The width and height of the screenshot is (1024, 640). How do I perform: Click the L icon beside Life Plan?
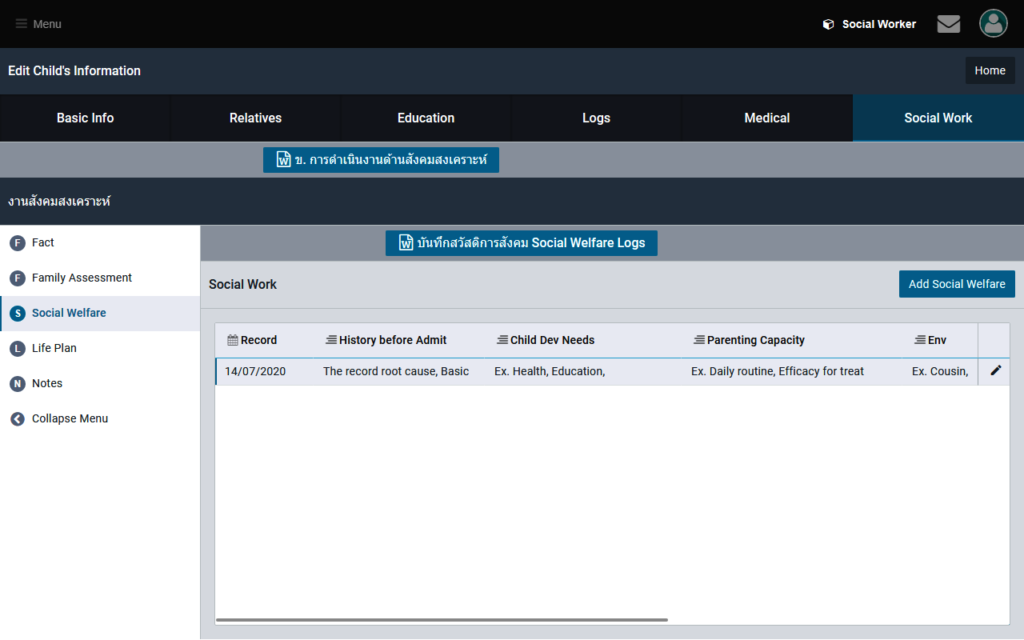click(17, 348)
